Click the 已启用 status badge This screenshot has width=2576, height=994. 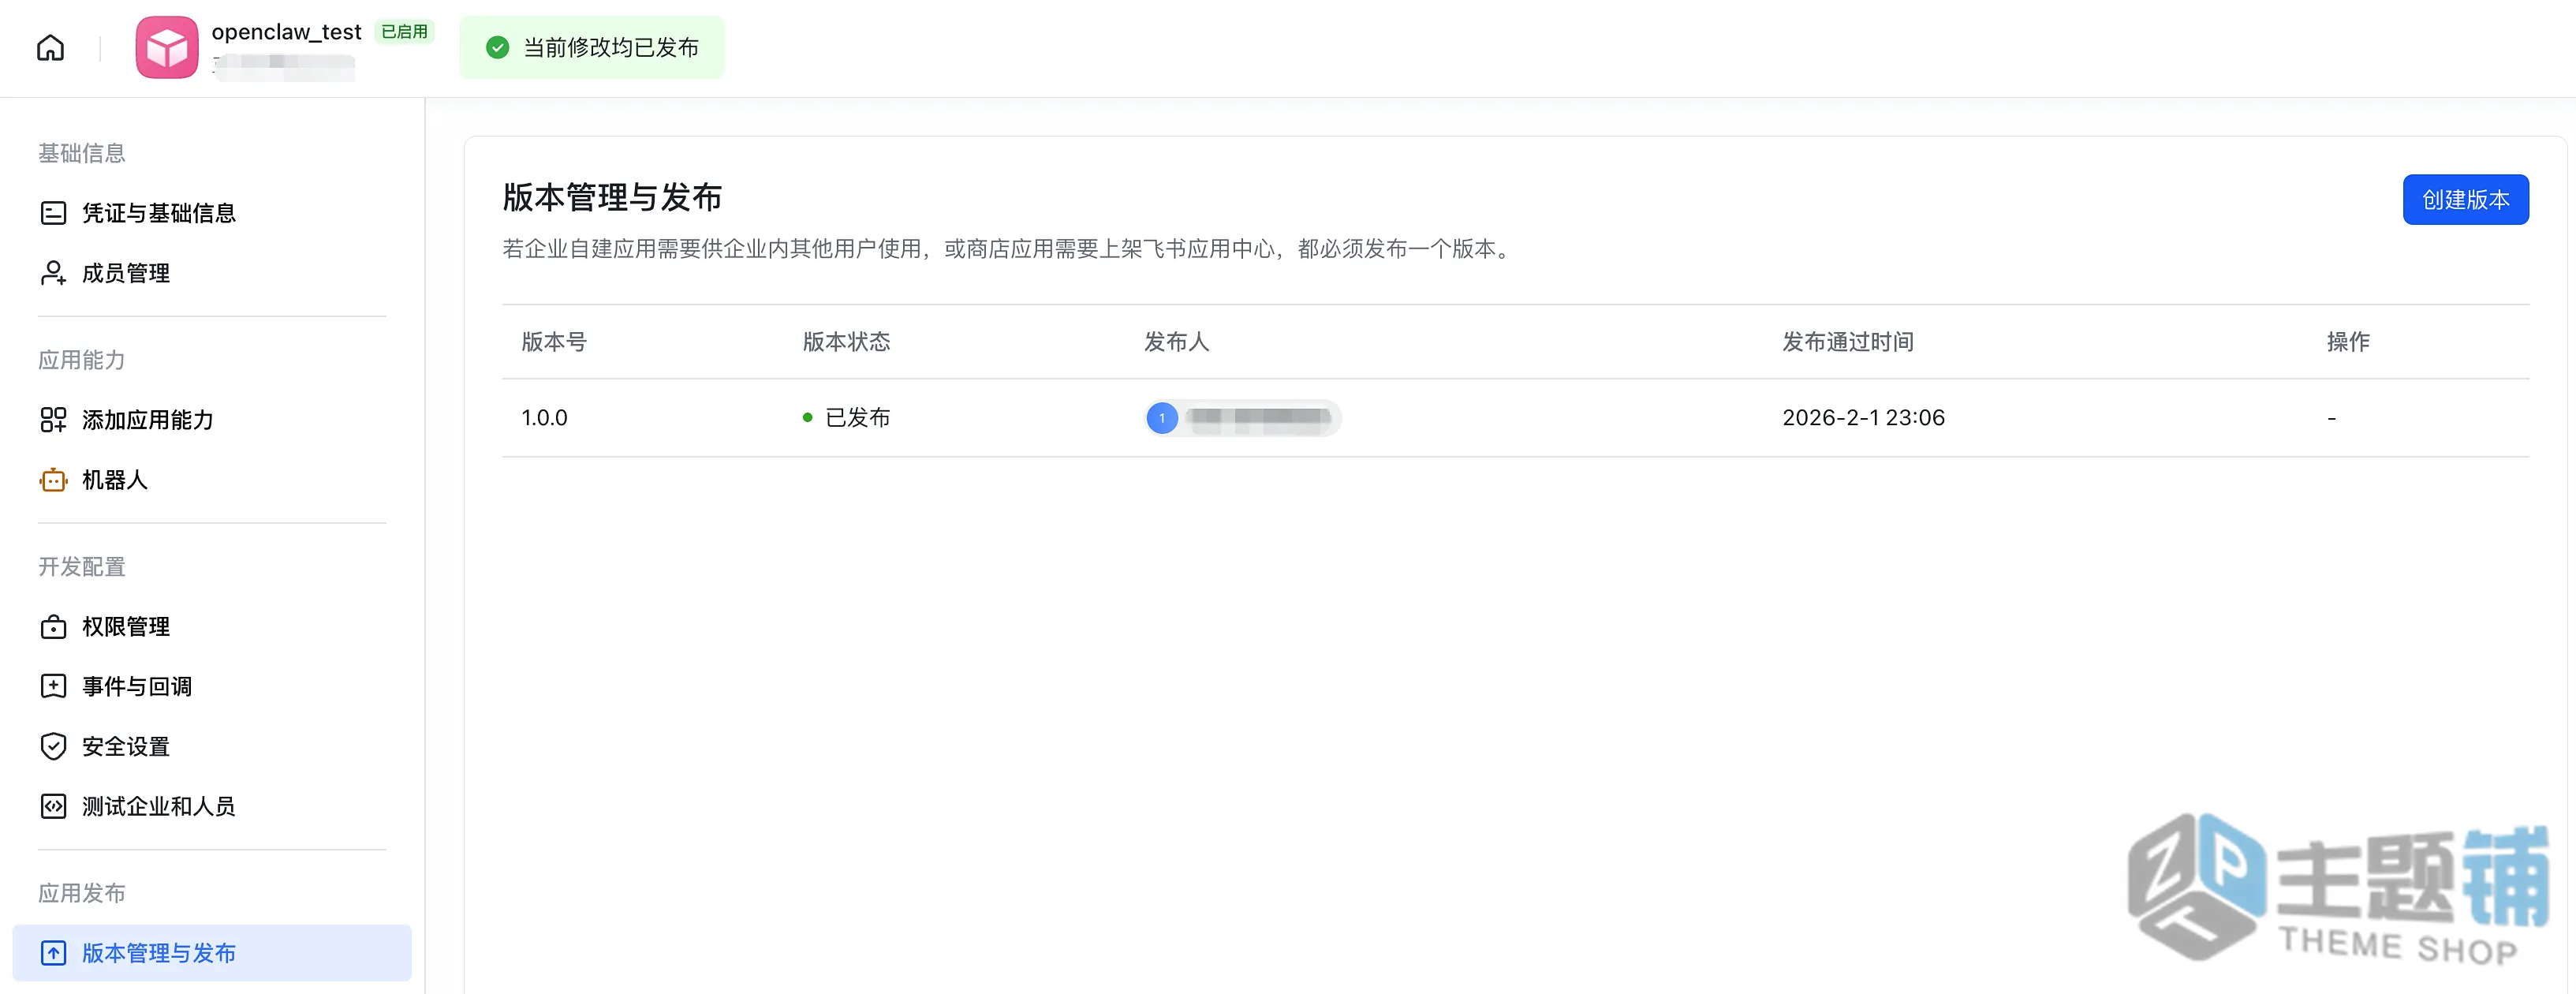point(404,32)
